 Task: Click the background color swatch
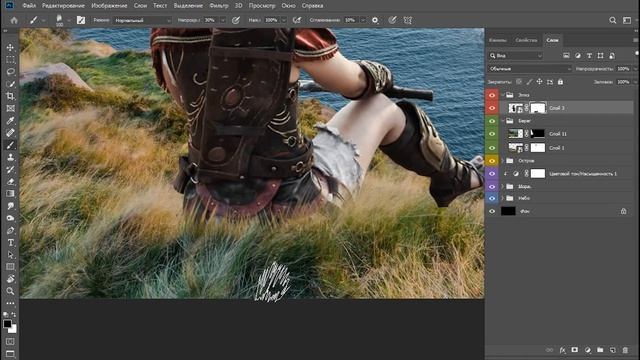pos(13,329)
